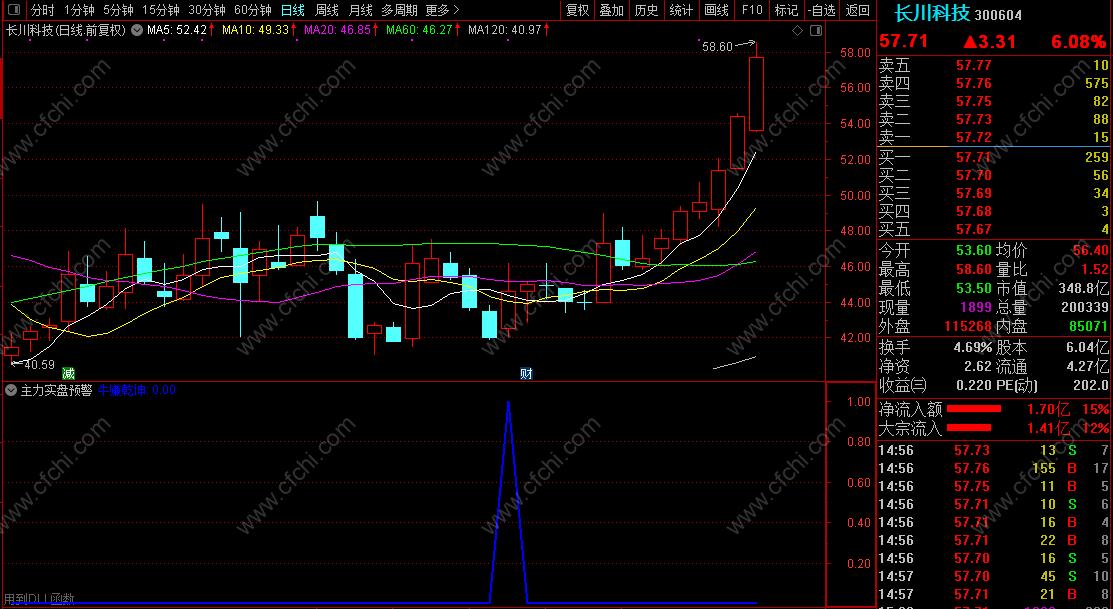Screen dimensions: 1113x609
Task: Click the MA120: 40.97 label
Action: 505,31
